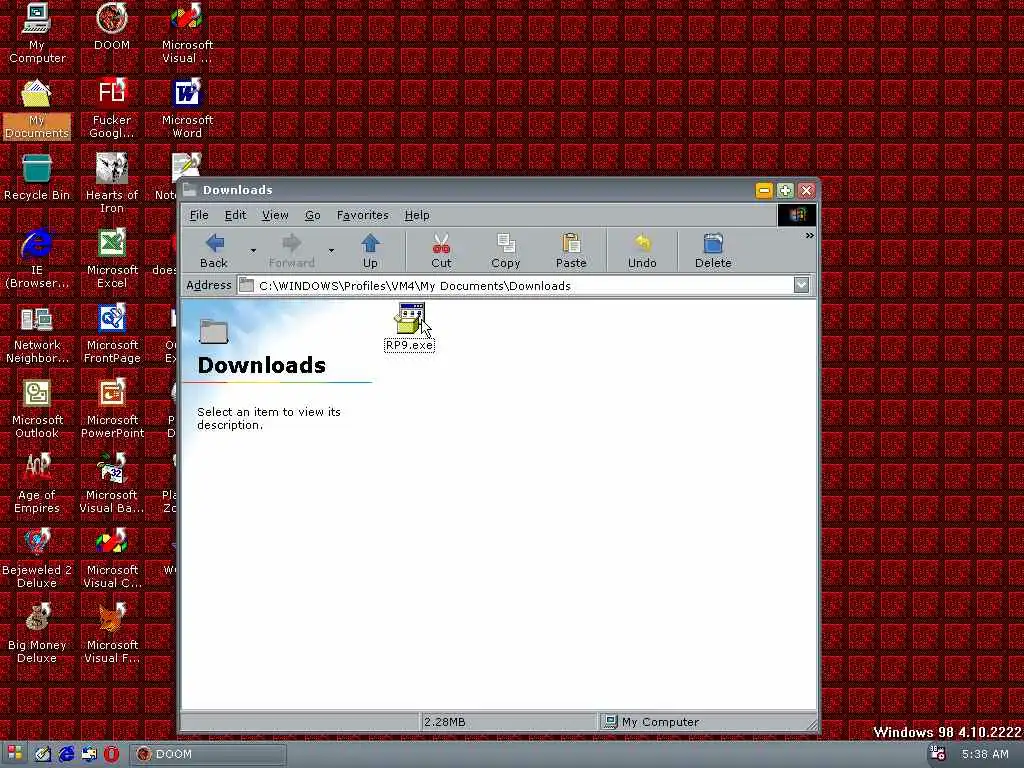Click the Show Desktop quick launch icon
Viewport: 1024px width, 768px height.
43,754
